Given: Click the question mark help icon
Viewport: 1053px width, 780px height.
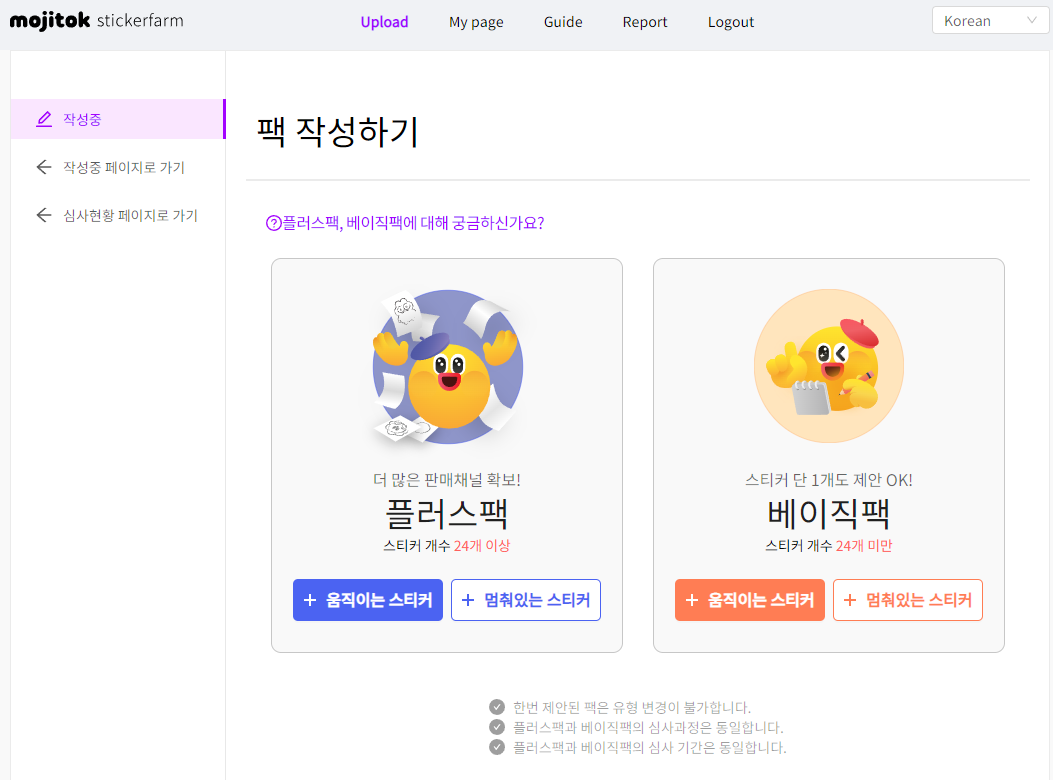Looking at the screenshot, I should 273,223.
